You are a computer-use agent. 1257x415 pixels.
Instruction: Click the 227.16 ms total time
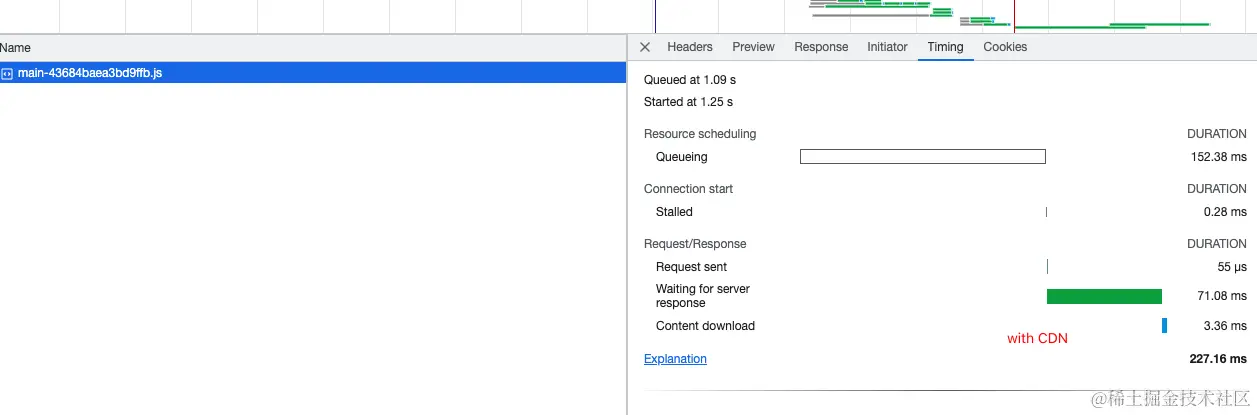1218,359
